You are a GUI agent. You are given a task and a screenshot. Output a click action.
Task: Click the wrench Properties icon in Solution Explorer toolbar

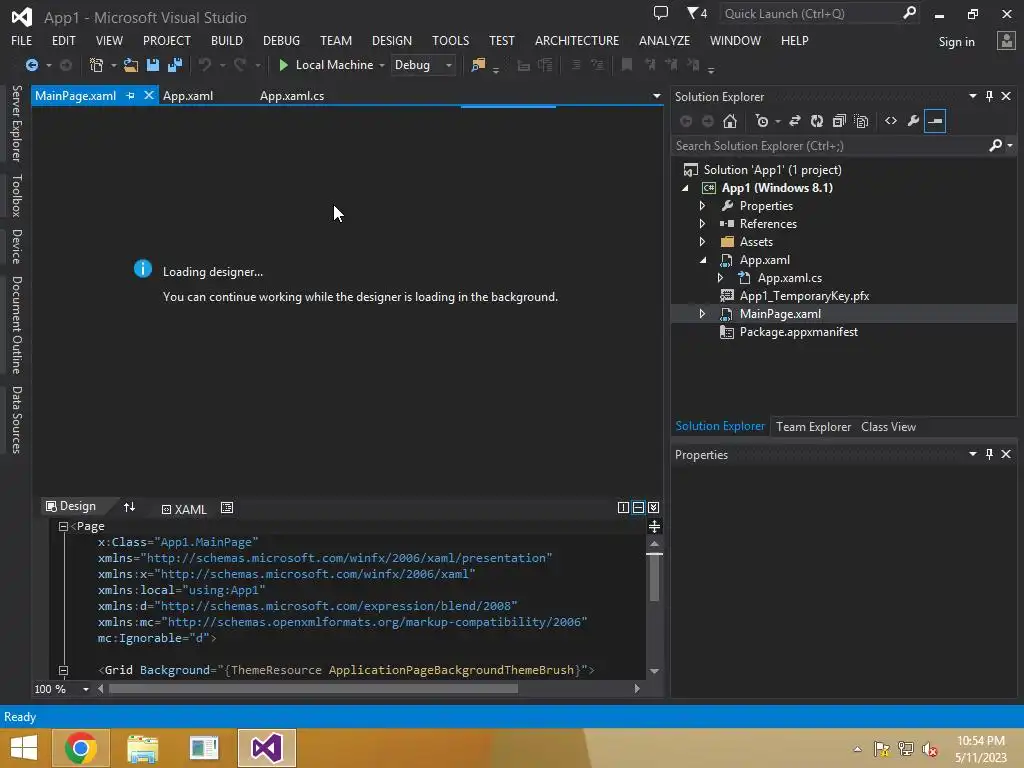(913, 121)
